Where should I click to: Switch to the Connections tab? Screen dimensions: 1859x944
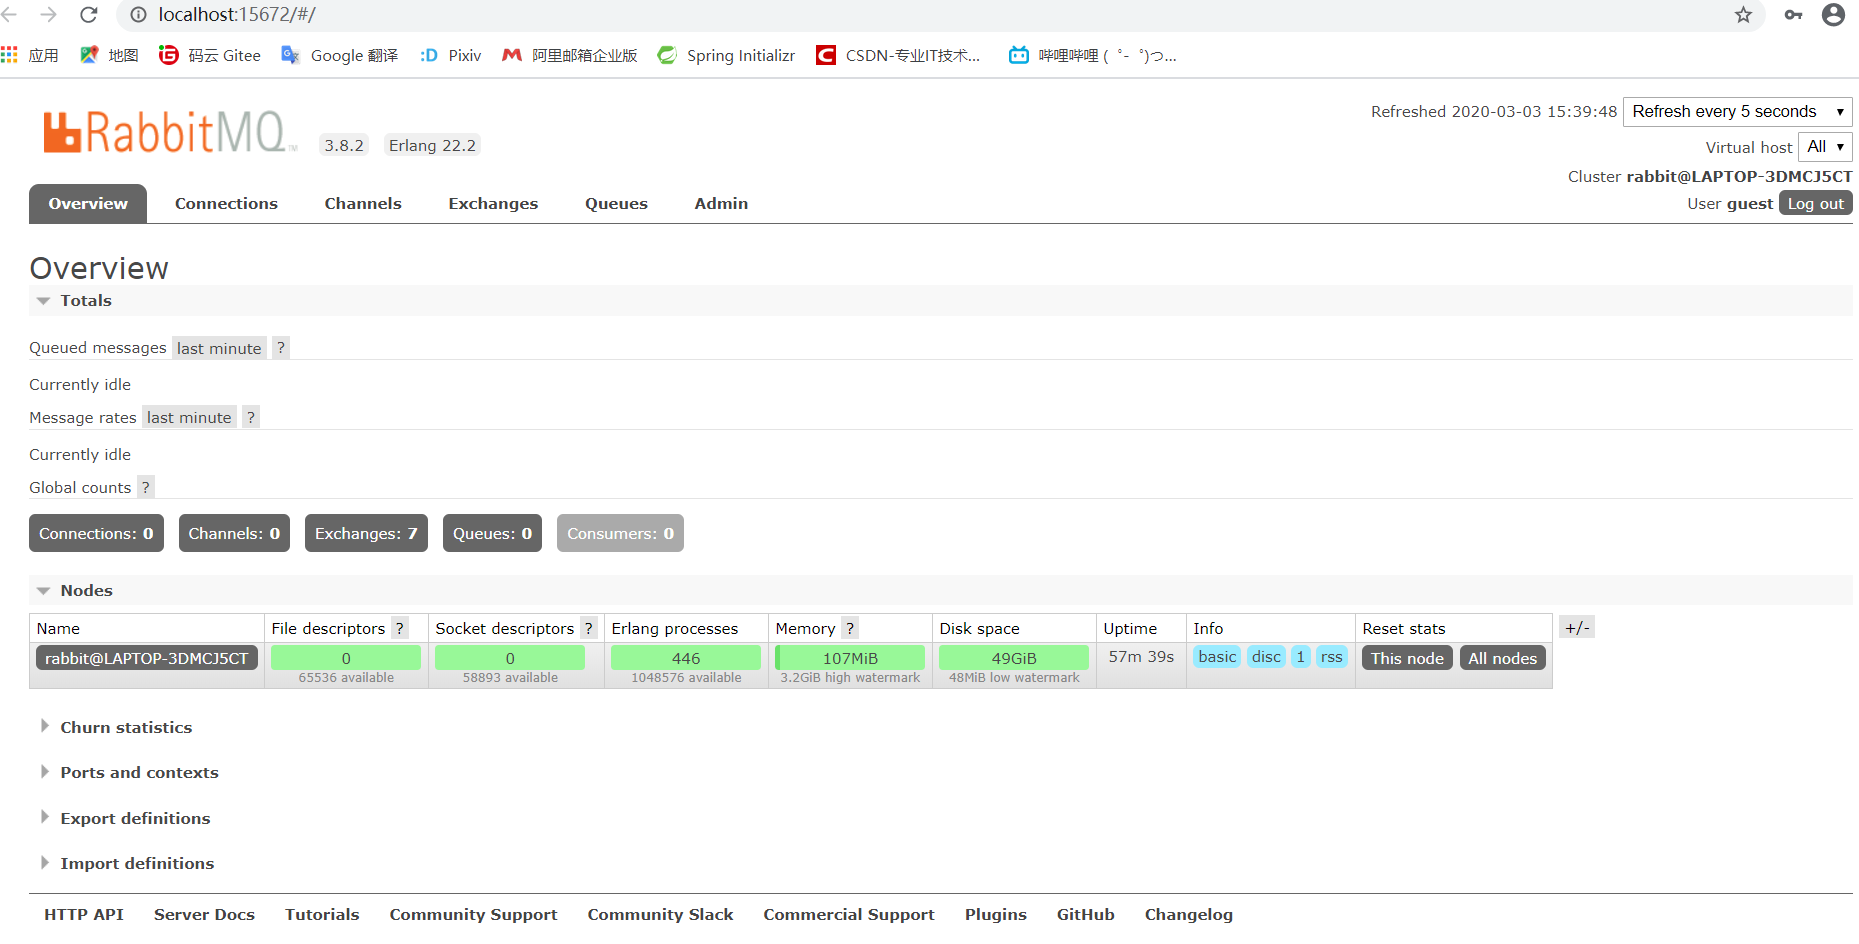coord(226,203)
